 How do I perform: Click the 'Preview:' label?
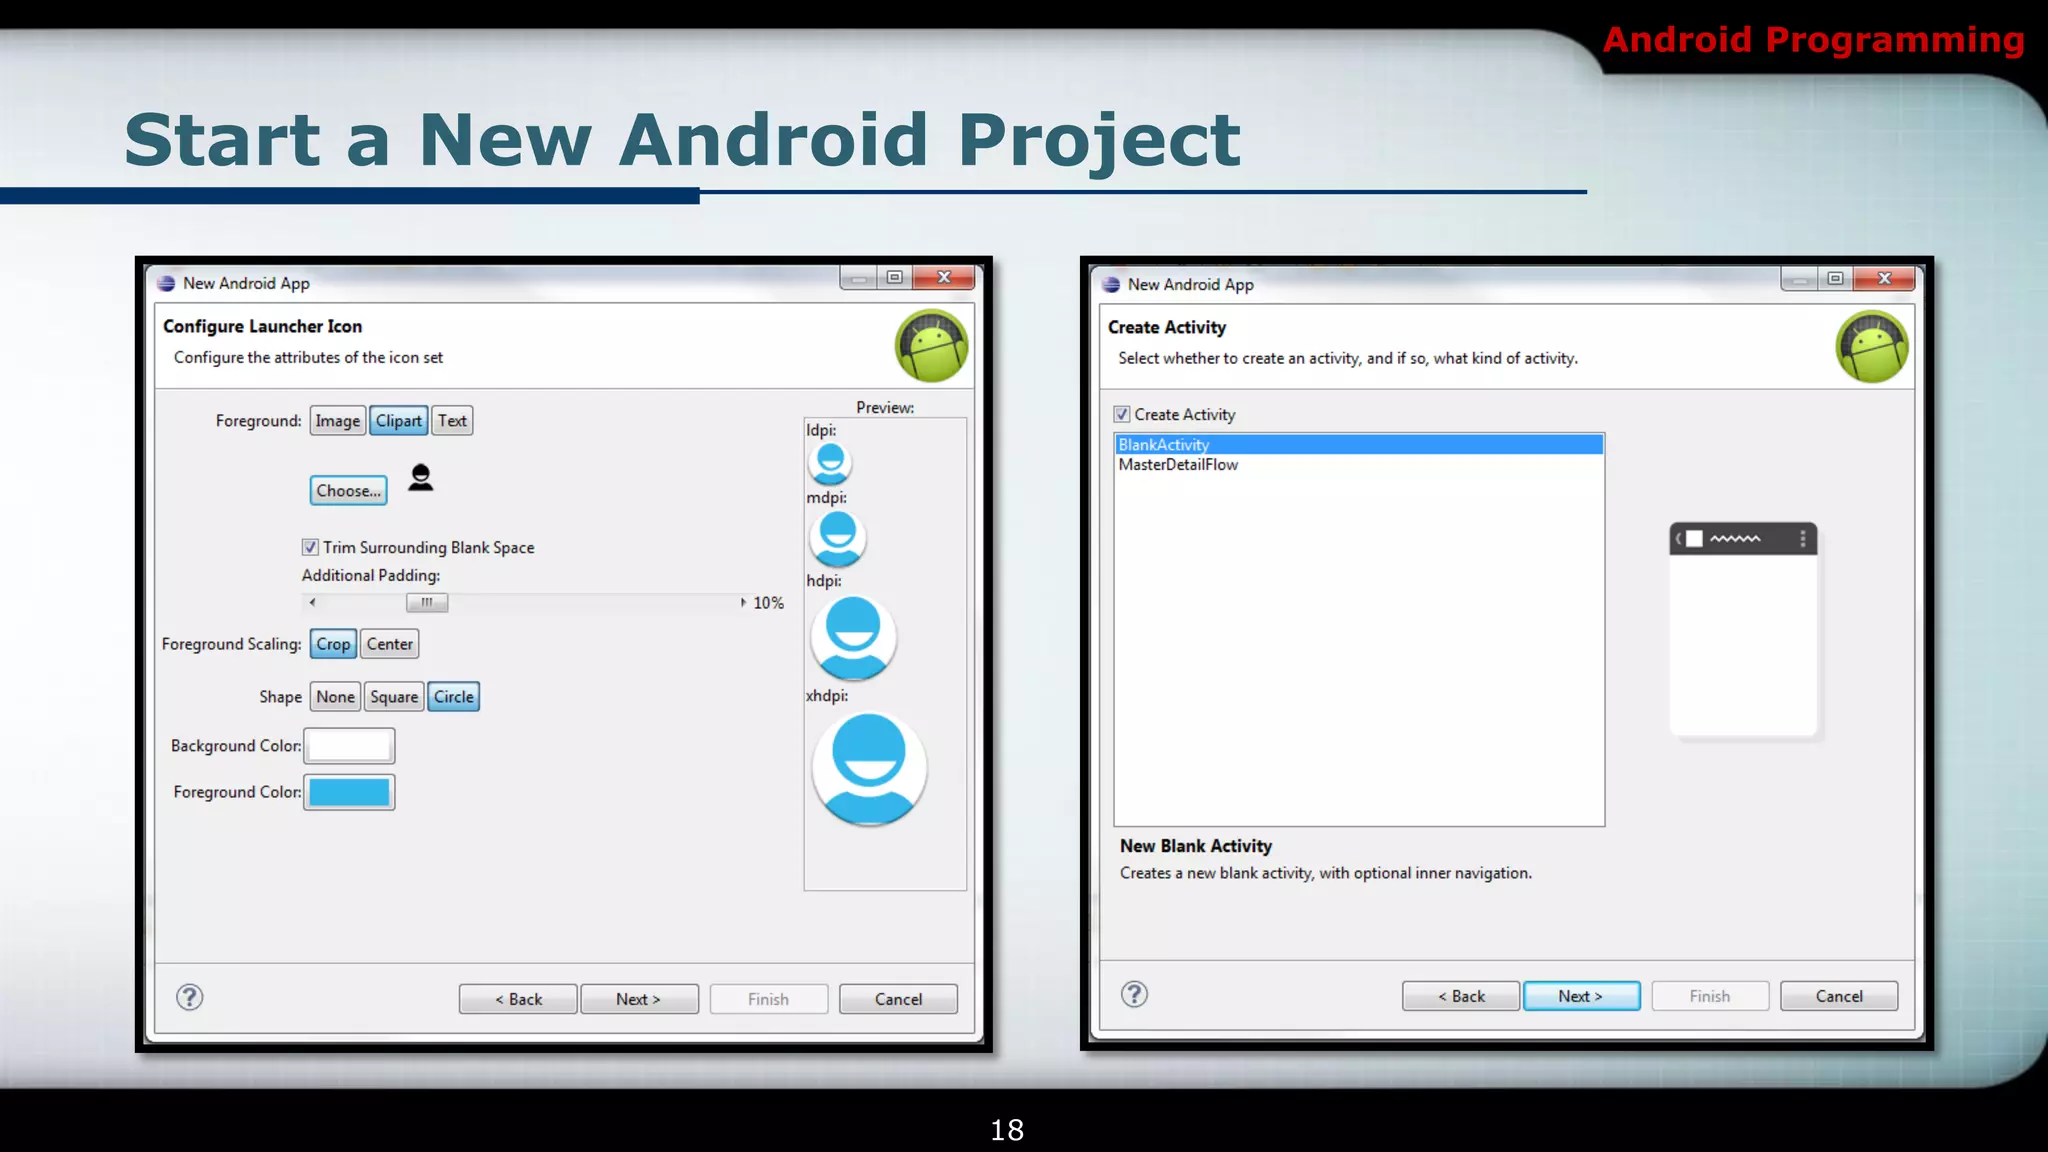(x=885, y=407)
